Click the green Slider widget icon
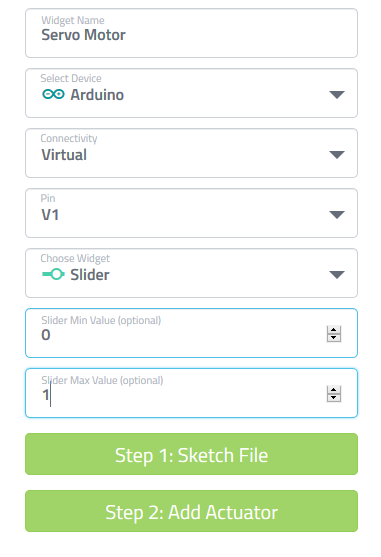This screenshot has width=381, height=557. [53, 274]
